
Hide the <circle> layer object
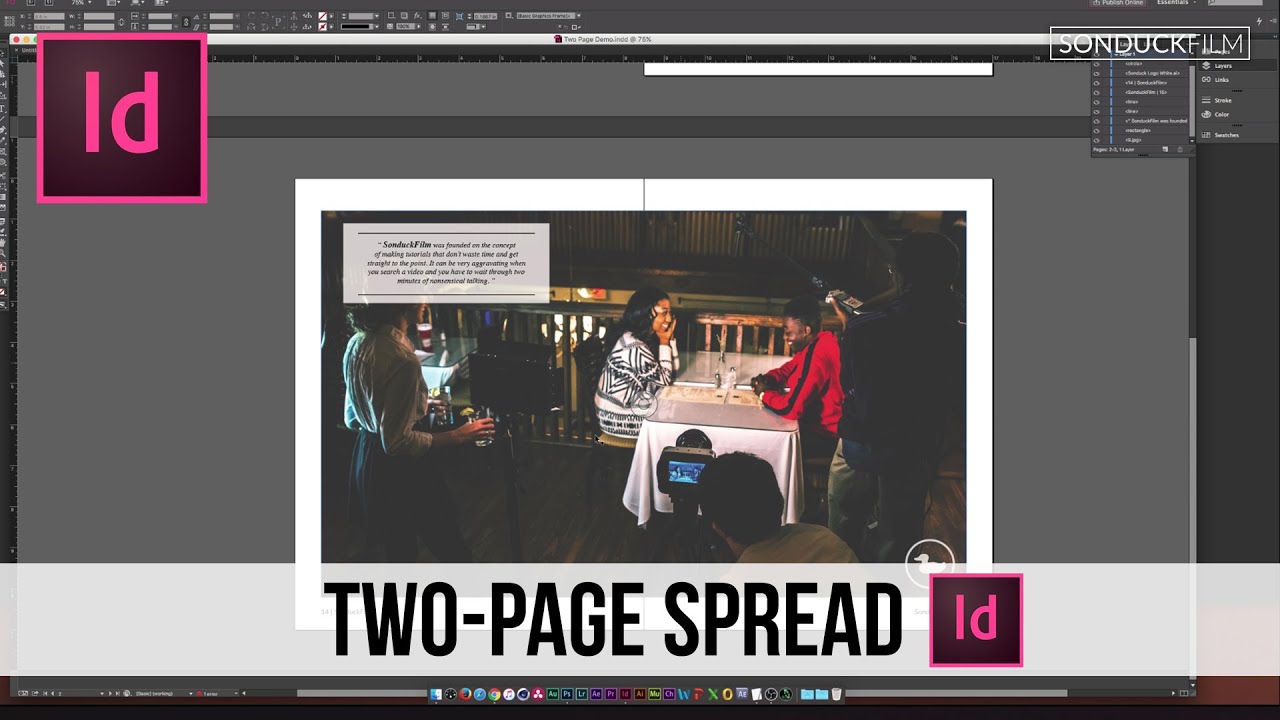(1096, 64)
